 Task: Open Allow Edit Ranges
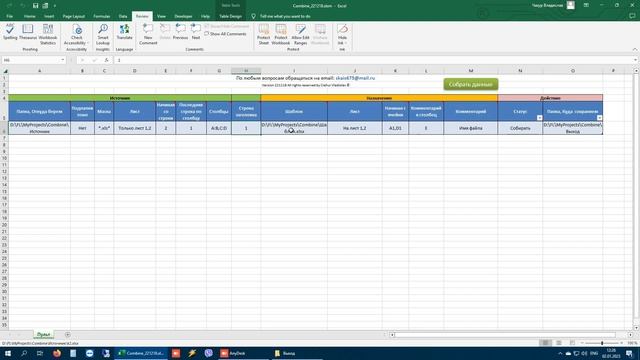click(x=300, y=34)
